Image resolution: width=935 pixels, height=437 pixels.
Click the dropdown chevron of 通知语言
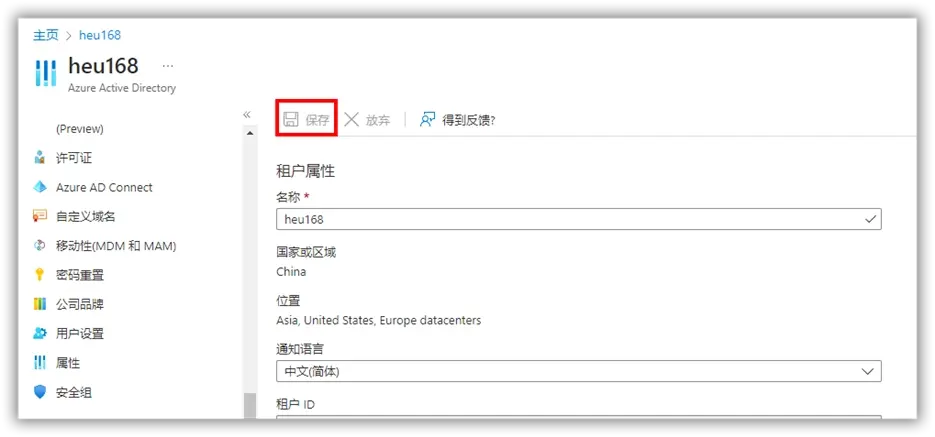[868, 371]
